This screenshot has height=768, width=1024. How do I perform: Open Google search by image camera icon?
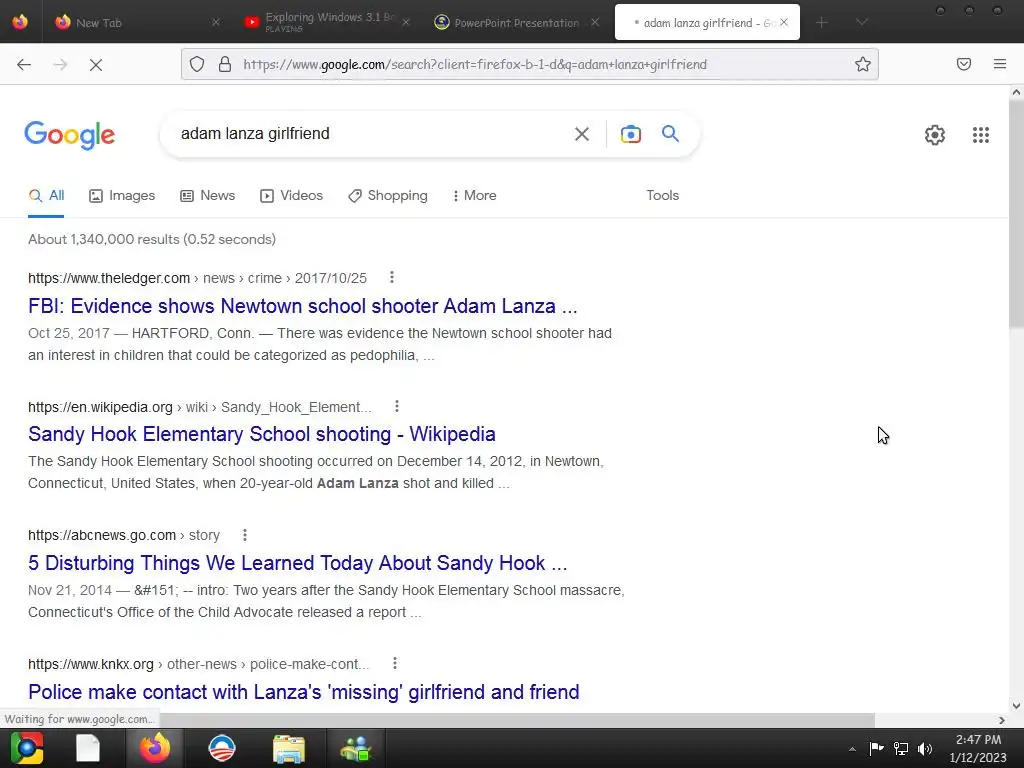click(630, 134)
